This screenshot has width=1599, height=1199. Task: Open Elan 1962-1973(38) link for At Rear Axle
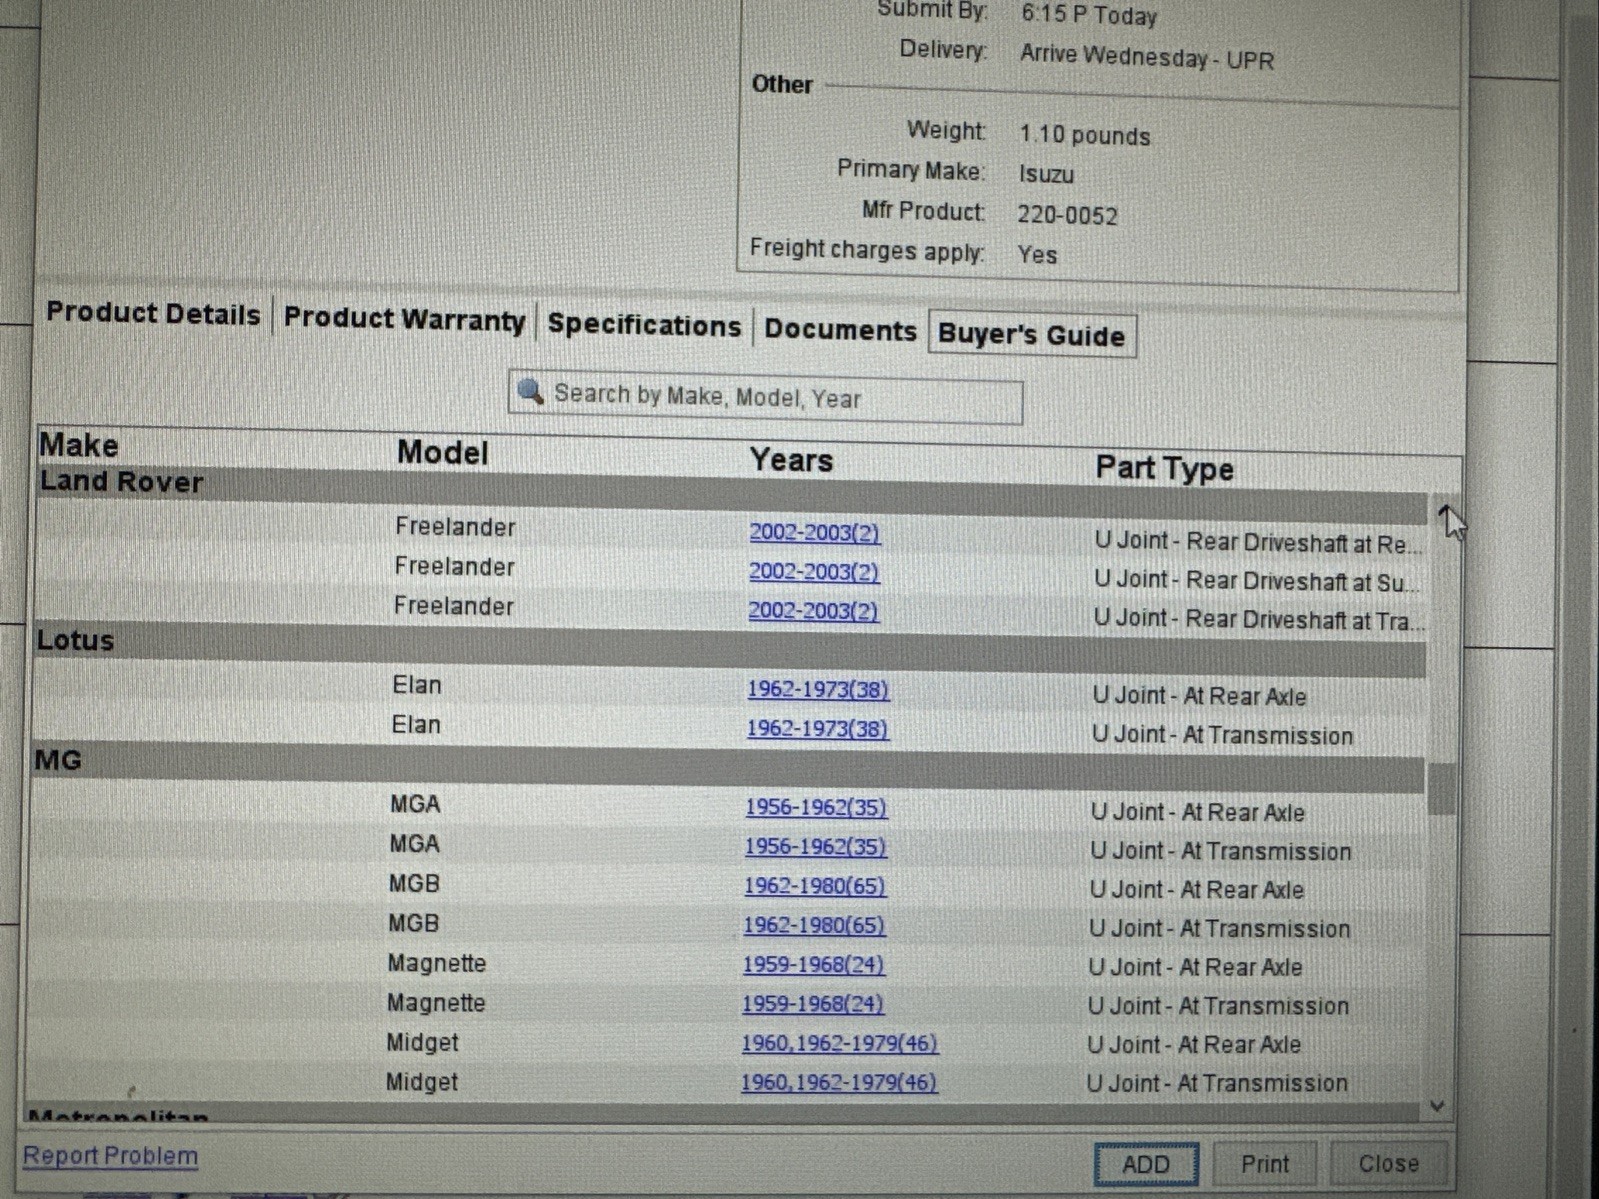[818, 690]
